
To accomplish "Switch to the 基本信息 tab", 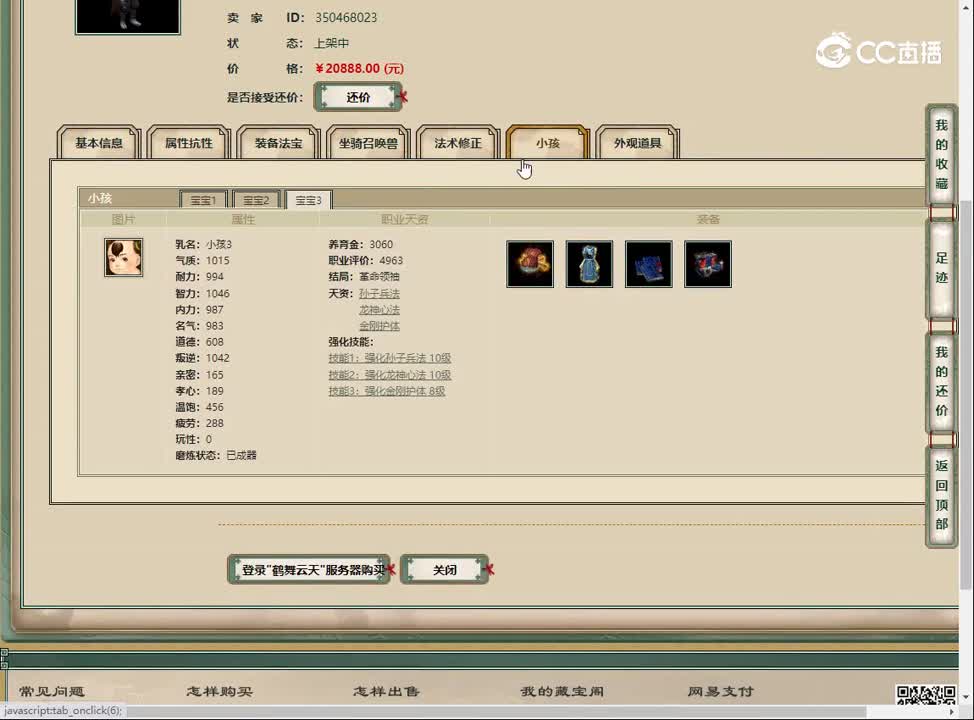I will (x=97, y=143).
